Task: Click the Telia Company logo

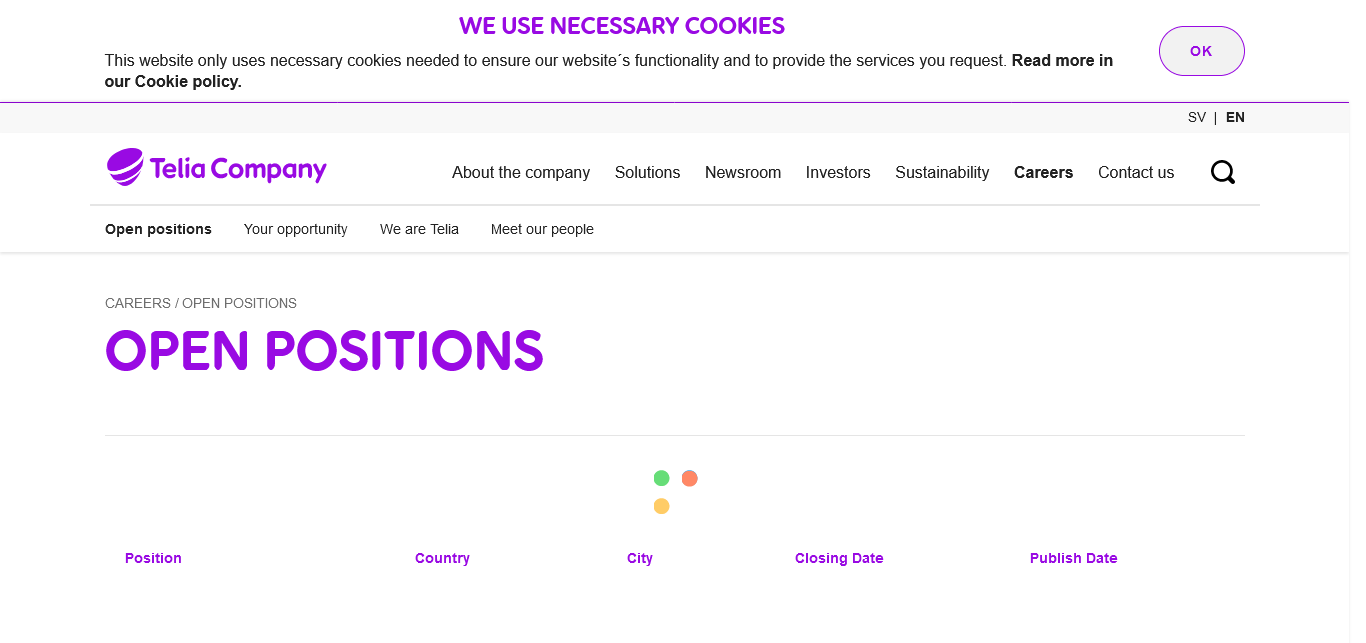Action: coord(217,168)
